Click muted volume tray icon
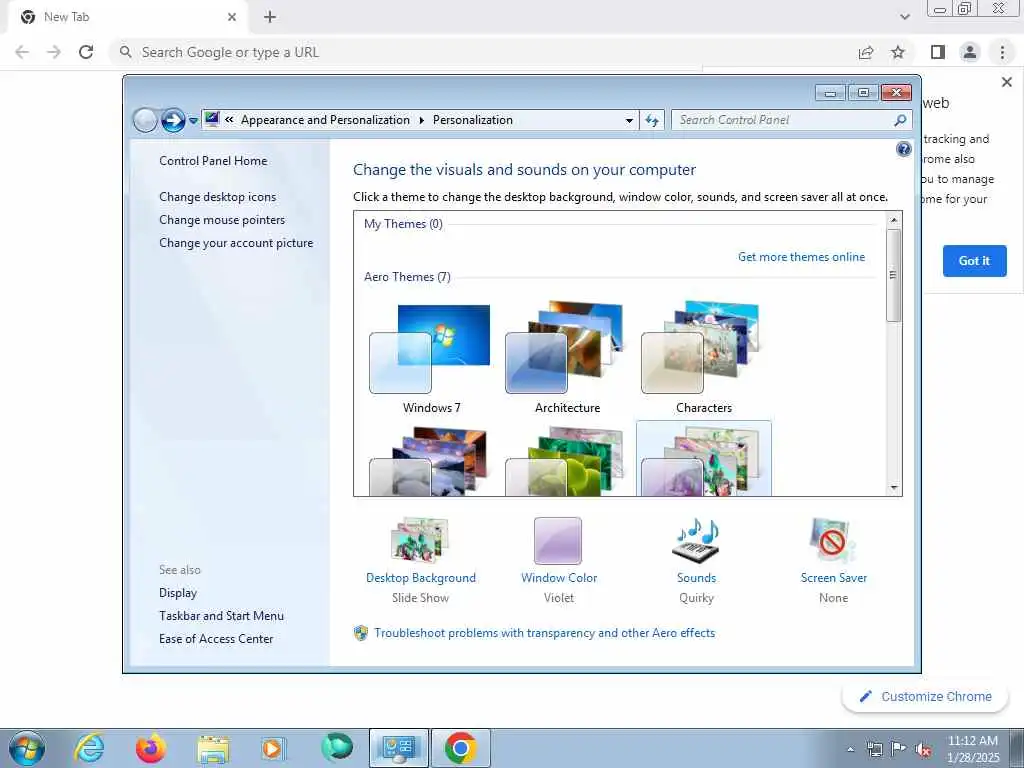The width and height of the screenshot is (1024, 768). [923, 750]
